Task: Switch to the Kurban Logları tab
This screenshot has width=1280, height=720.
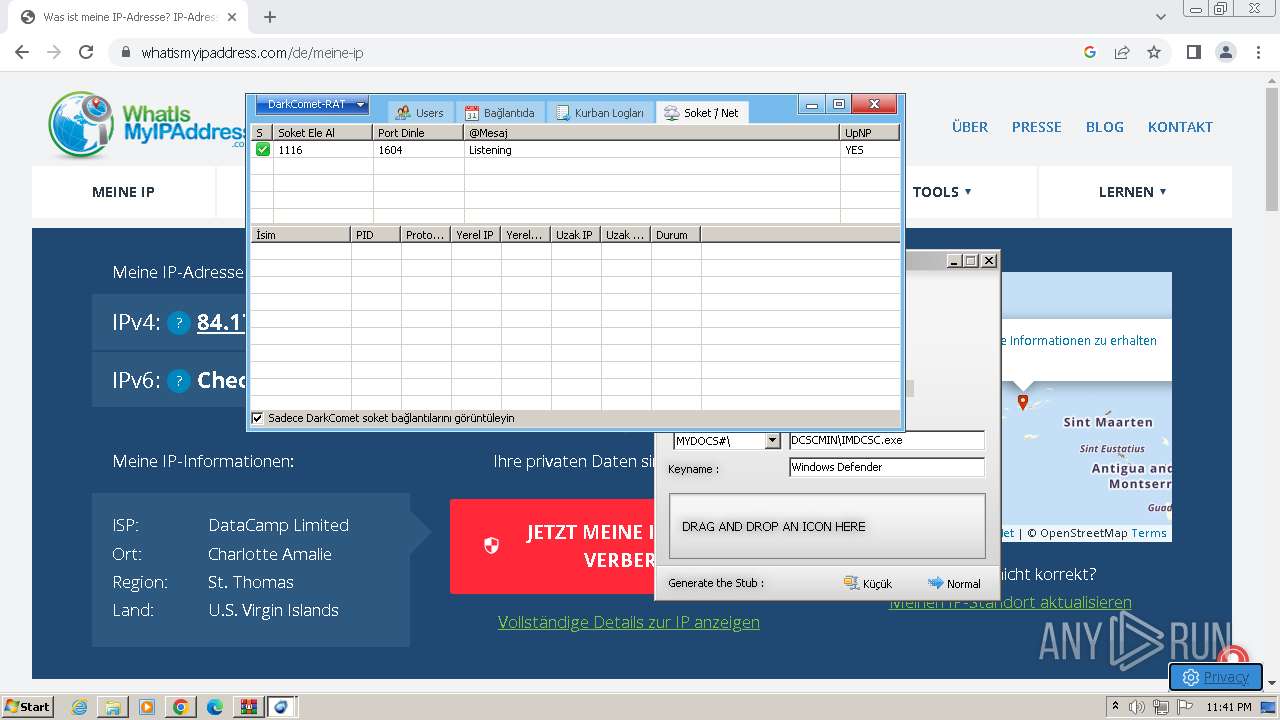Action: (x=601, y=113)
